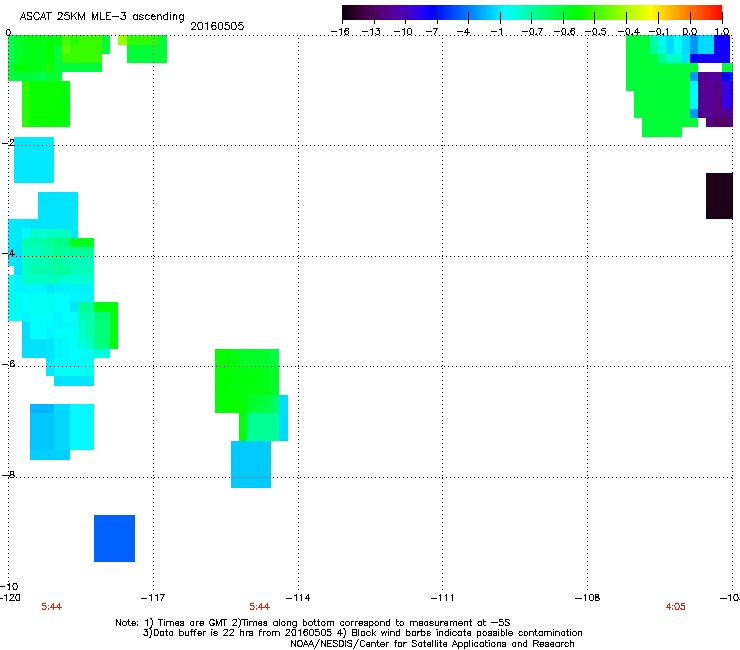The width and height of the screenshot is (740, 650).
Task: Pick the yellow section of the colorbar
Action: point(652,13)
